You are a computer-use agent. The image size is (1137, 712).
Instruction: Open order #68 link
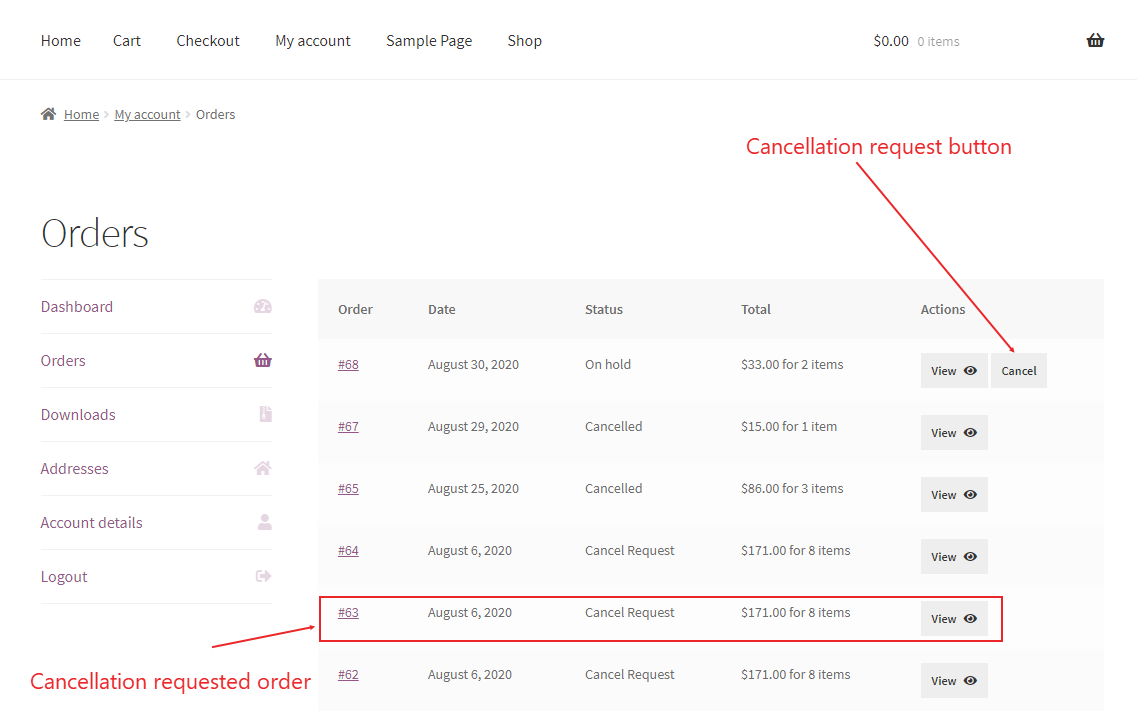pos(348,365)
